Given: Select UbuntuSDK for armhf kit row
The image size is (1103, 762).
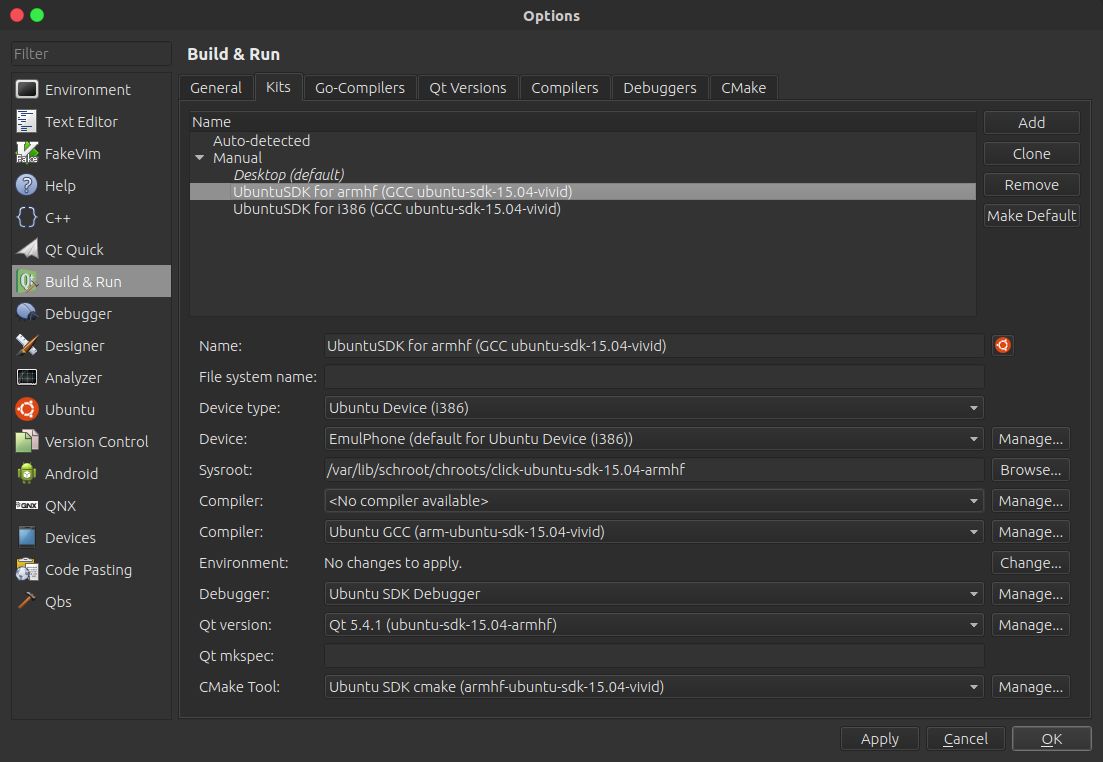Looking at the screenshot, I should 582,191.
